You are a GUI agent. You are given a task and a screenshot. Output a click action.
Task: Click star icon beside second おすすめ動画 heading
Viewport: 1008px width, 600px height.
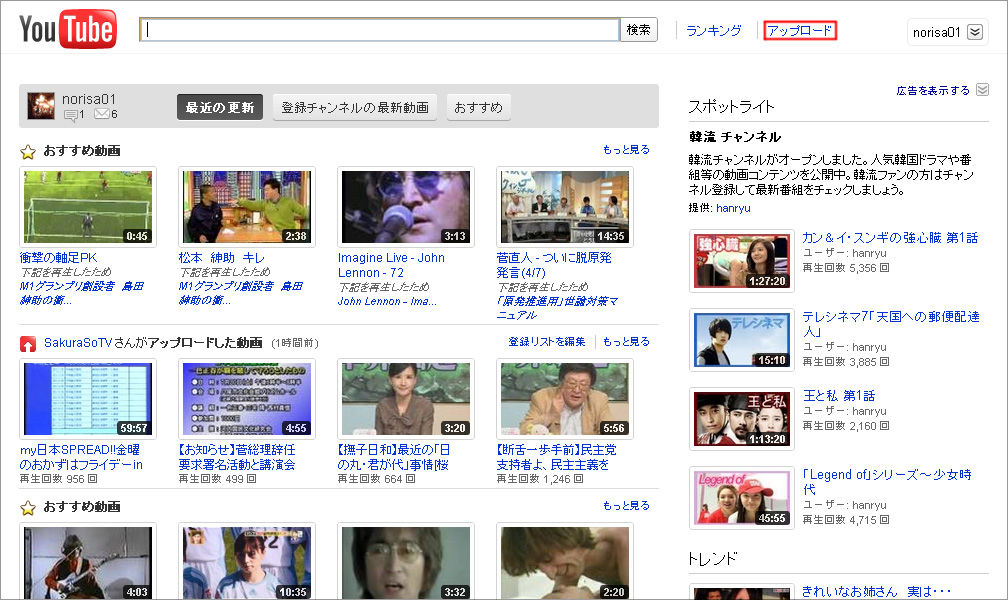click(x=28, y=508)
